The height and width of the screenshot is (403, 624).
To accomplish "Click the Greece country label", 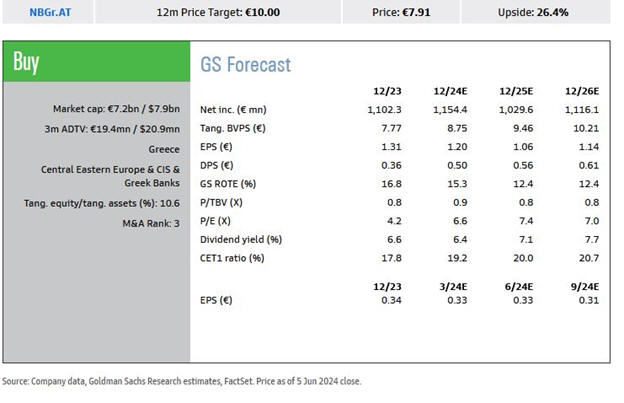I will pyautogui.click(x=165, y=150).
